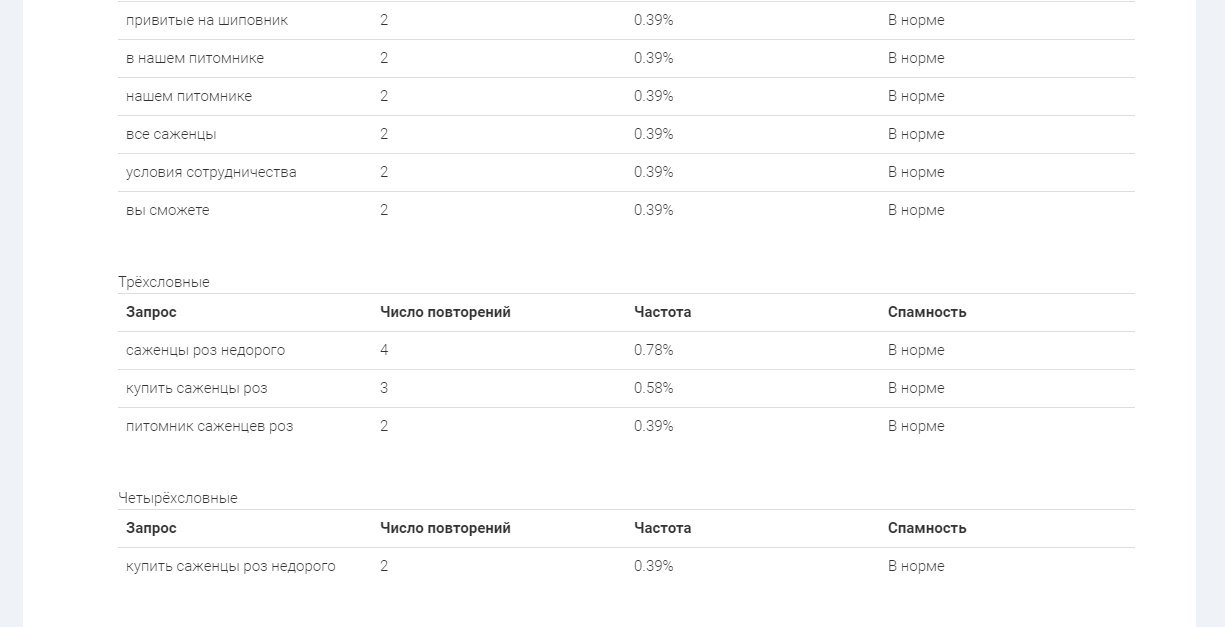Click 'В норме' status for 'нашем питомнике'
The height and width of the screenshot is (627, 1225).
click(x=916, y=96)
